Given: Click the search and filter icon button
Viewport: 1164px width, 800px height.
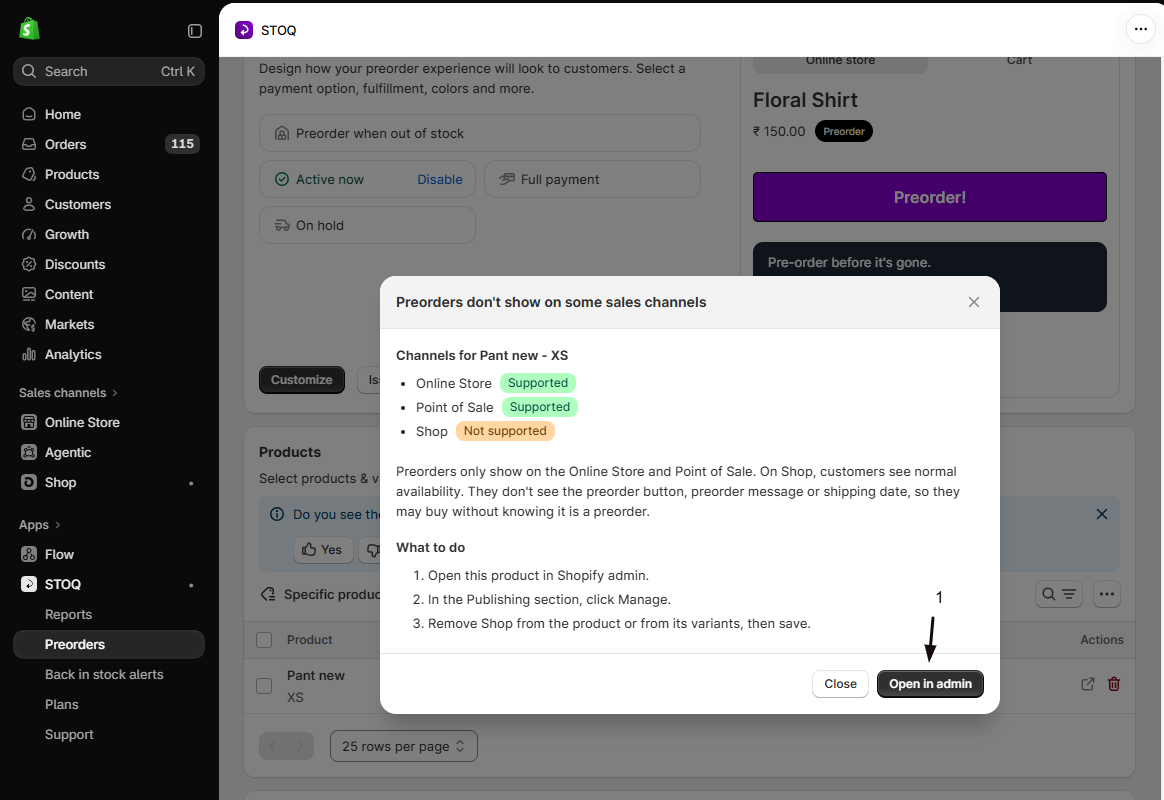Looking at the screenshot, I should [x=1059, y=594].
